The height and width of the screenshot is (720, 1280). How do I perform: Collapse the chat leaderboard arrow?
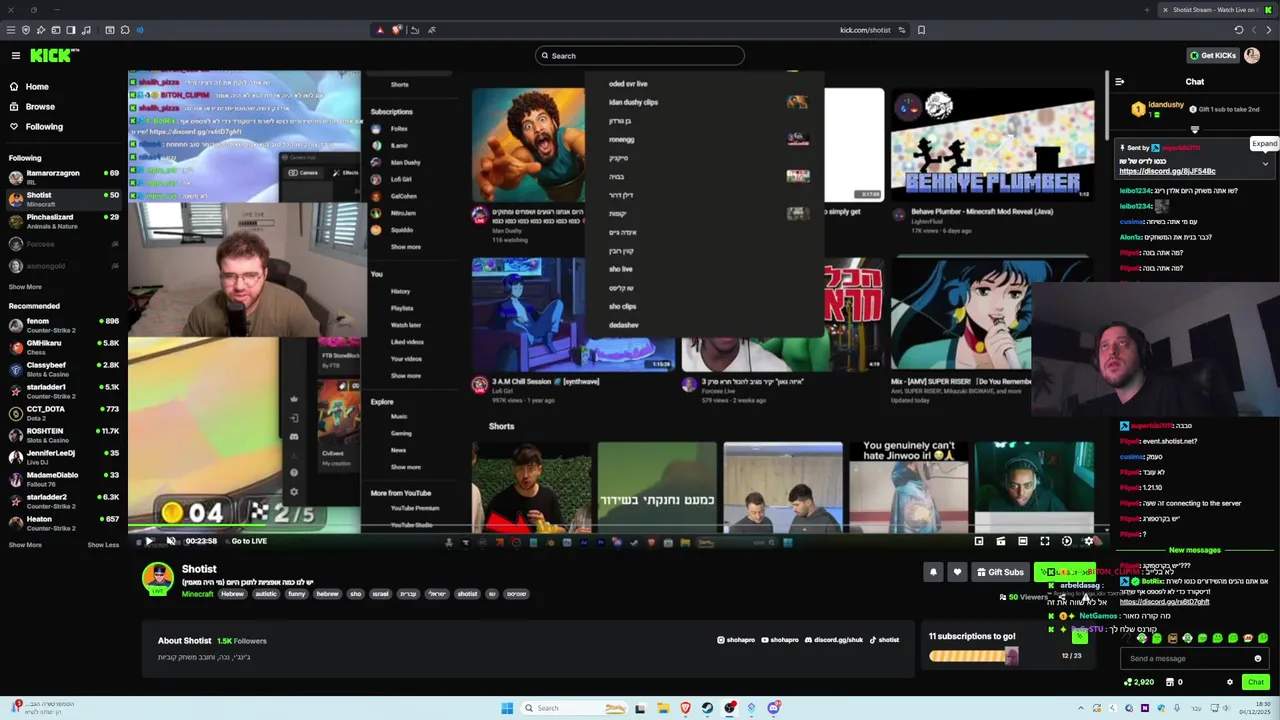tap(1194, 129)
